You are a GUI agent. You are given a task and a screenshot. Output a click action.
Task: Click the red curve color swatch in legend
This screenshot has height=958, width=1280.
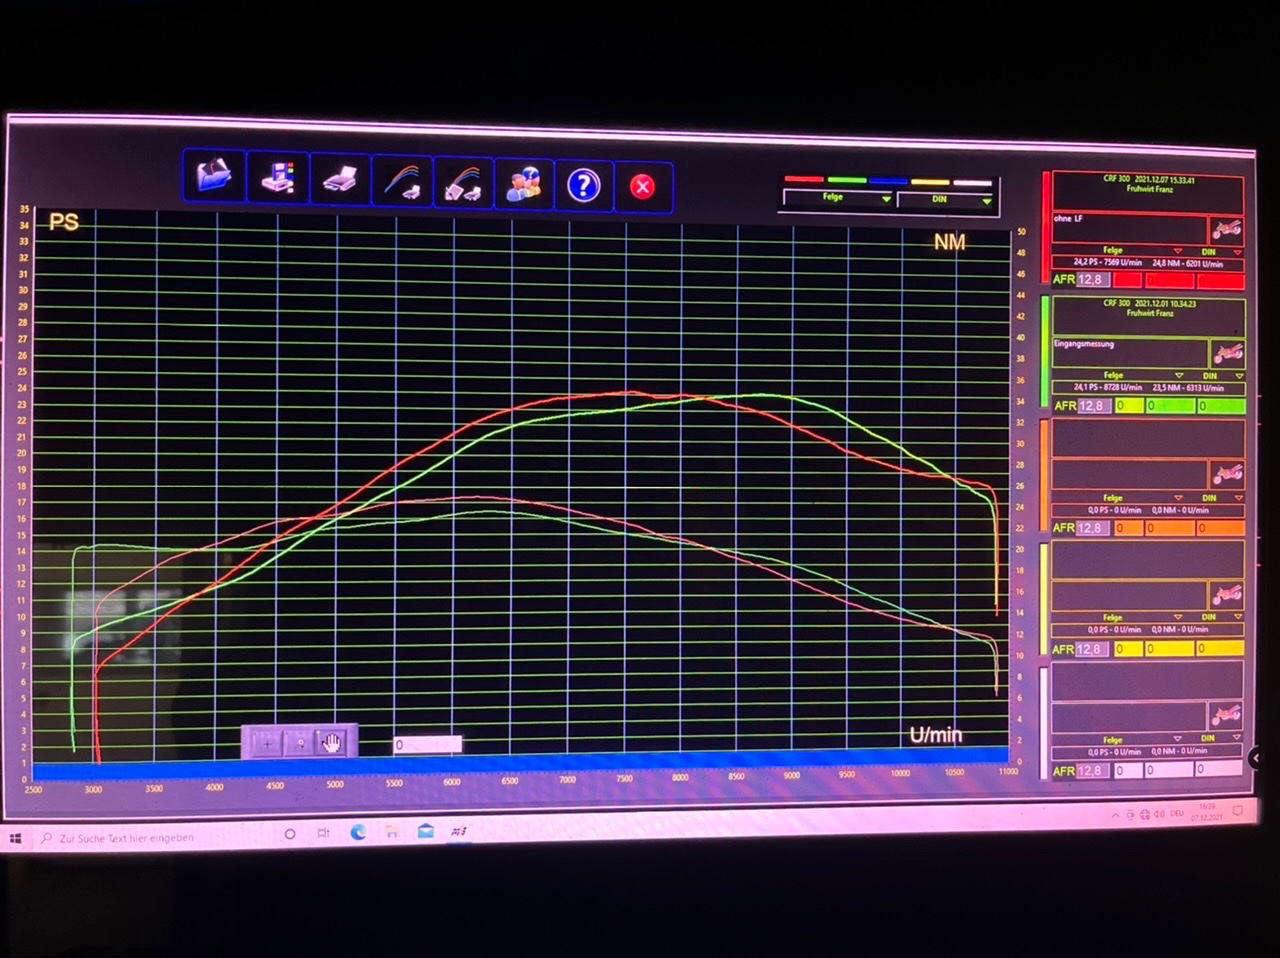tap(803, 180)
